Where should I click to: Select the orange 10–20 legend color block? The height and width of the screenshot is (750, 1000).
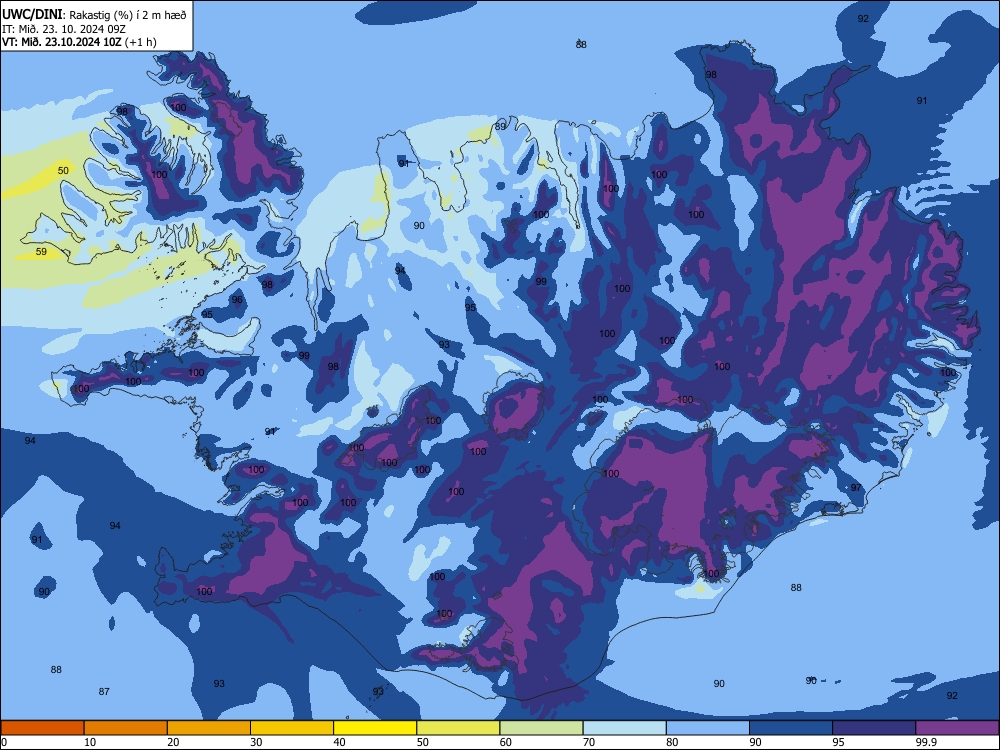(x=126, y=728)
